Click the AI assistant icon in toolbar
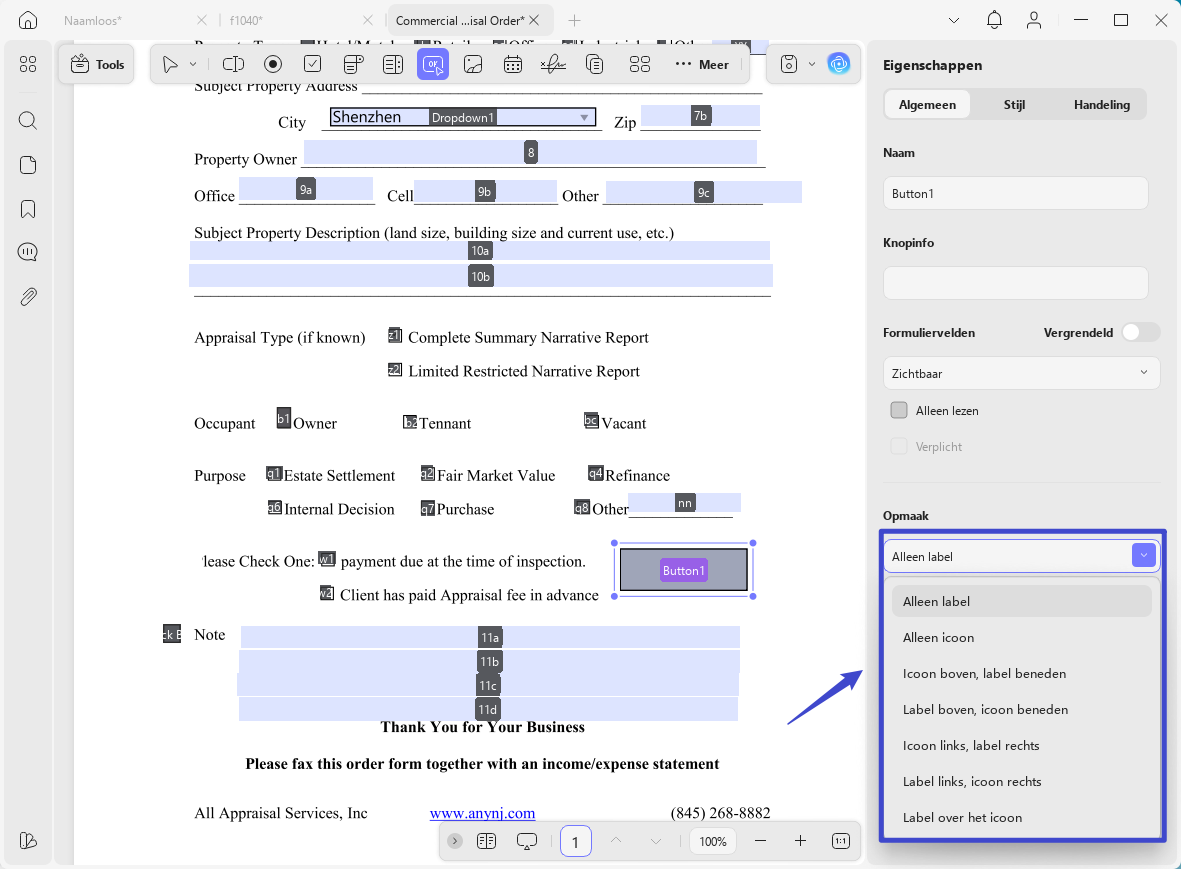This screenshot has height=869, width=1181. (838, 64)
